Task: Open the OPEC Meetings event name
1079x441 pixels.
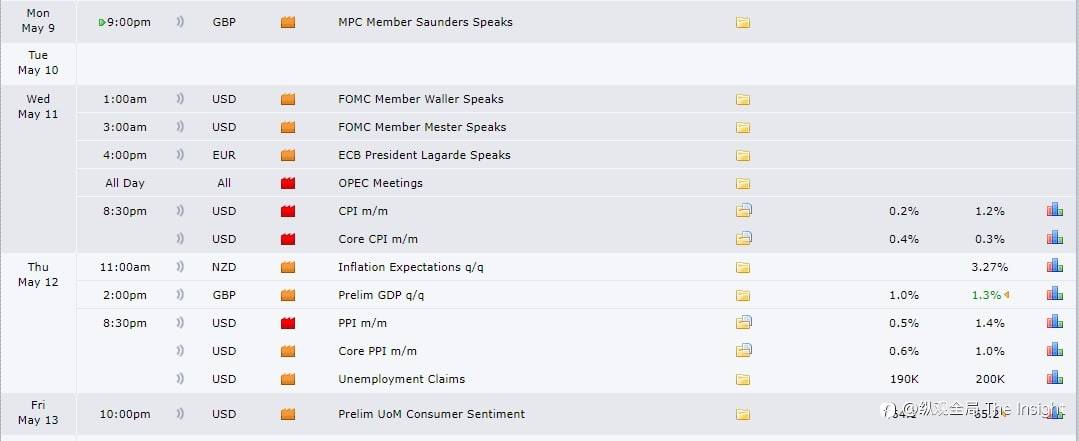Action: (x=380, y=183)
